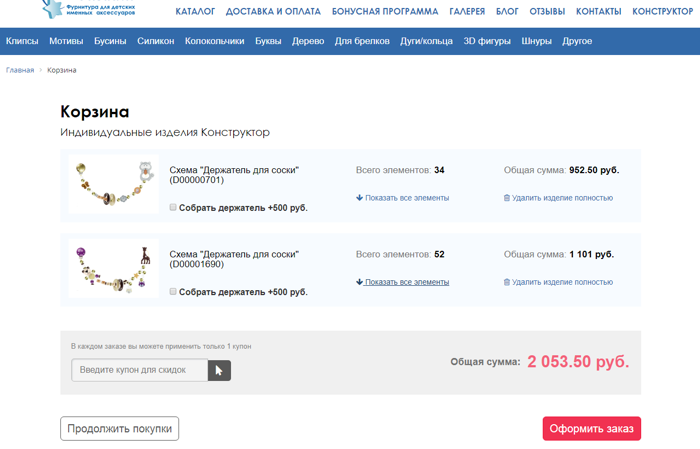Click the second pacifier holder thumbnail
700x449 pixels.
(x=113, y=268)
